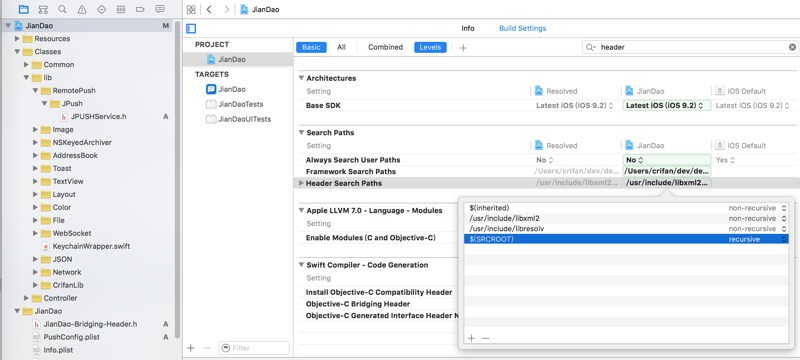Collapse the Search Paths section
This screenshot has width=800, height=360.
point(301,133)
